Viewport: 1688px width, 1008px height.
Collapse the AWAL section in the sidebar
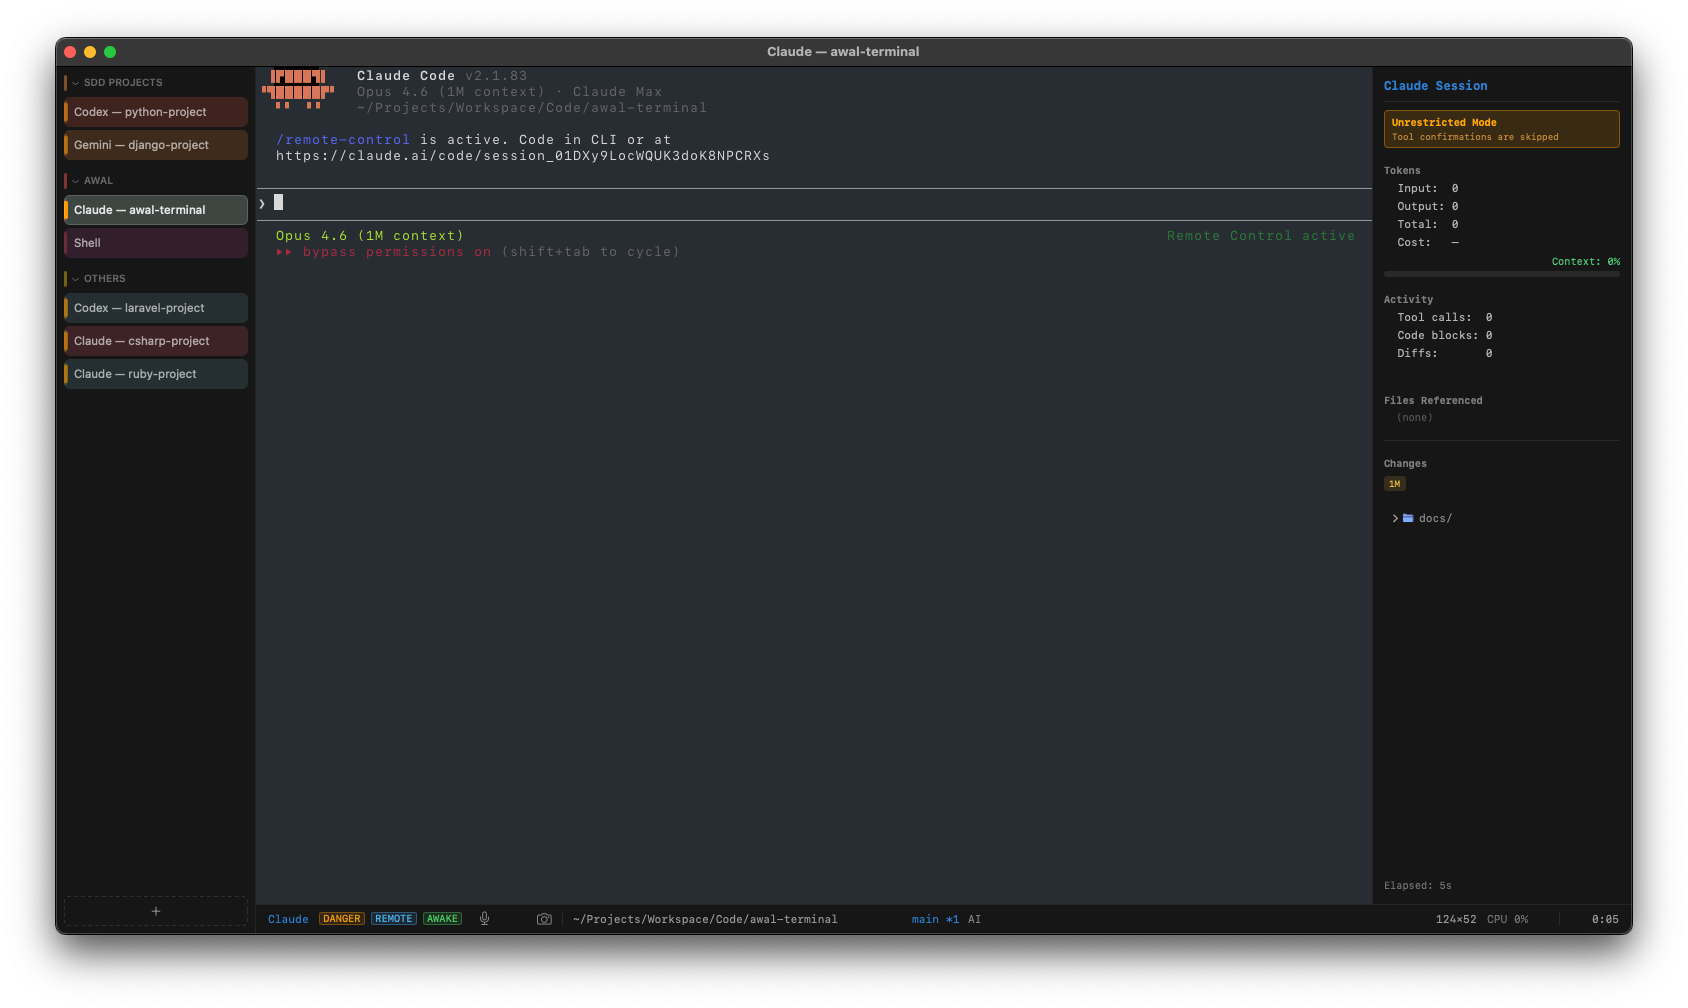click(74, 180)
